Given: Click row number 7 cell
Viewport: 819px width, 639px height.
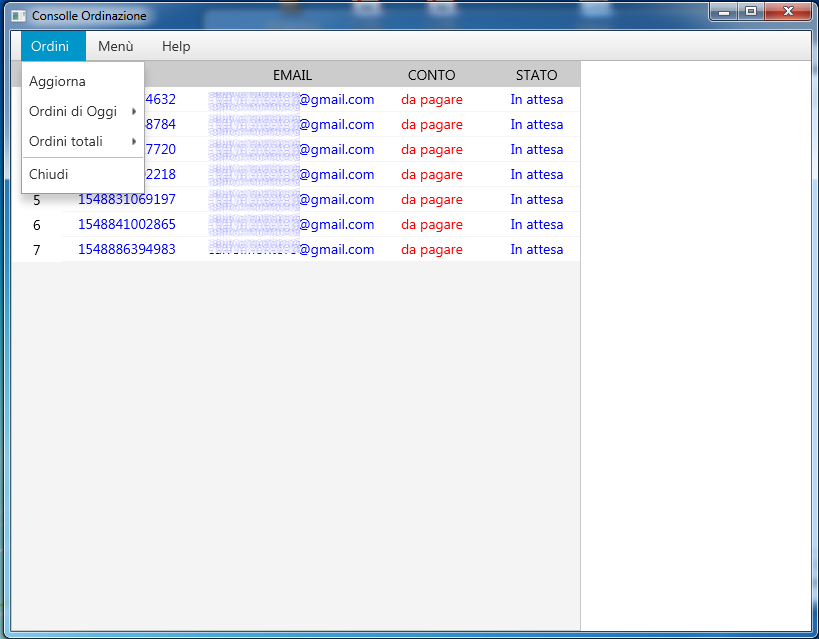Looking at the screenshot, I should (x=37, y=250).
